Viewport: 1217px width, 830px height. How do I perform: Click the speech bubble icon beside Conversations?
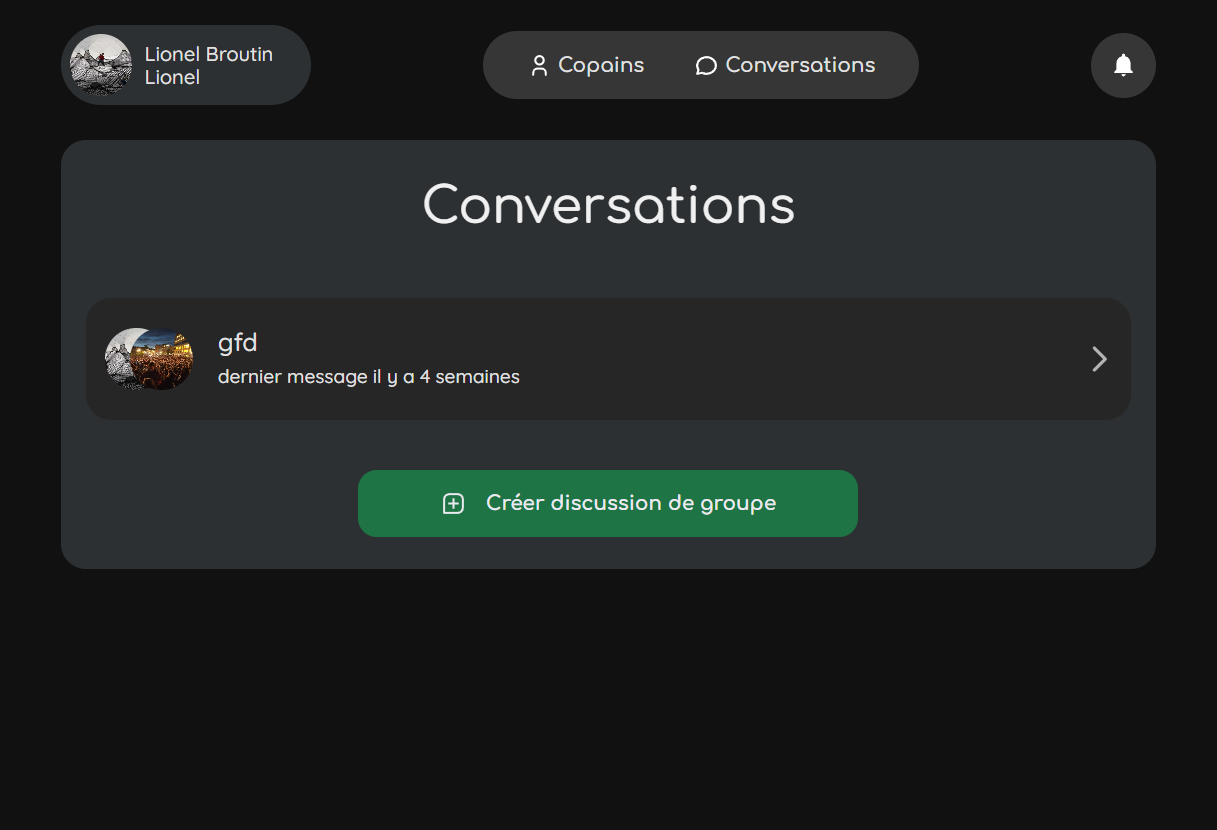(x=706, y=66)
